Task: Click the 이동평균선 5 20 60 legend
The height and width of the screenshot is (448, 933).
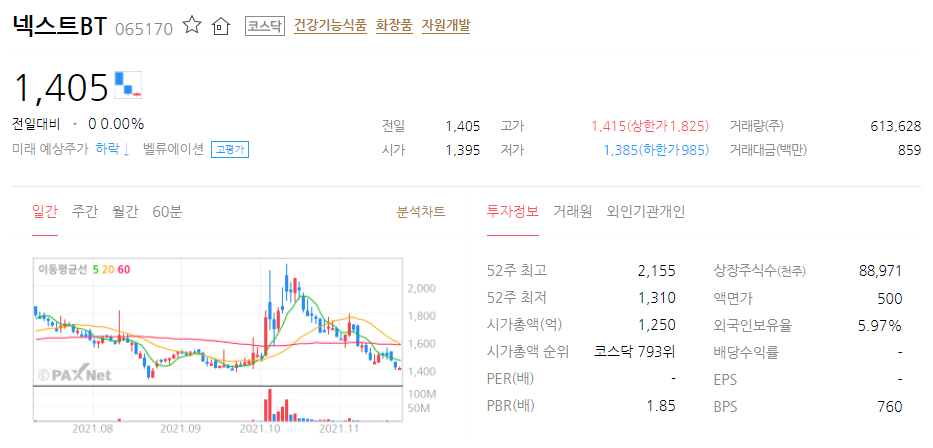Action: pos(84,269)
